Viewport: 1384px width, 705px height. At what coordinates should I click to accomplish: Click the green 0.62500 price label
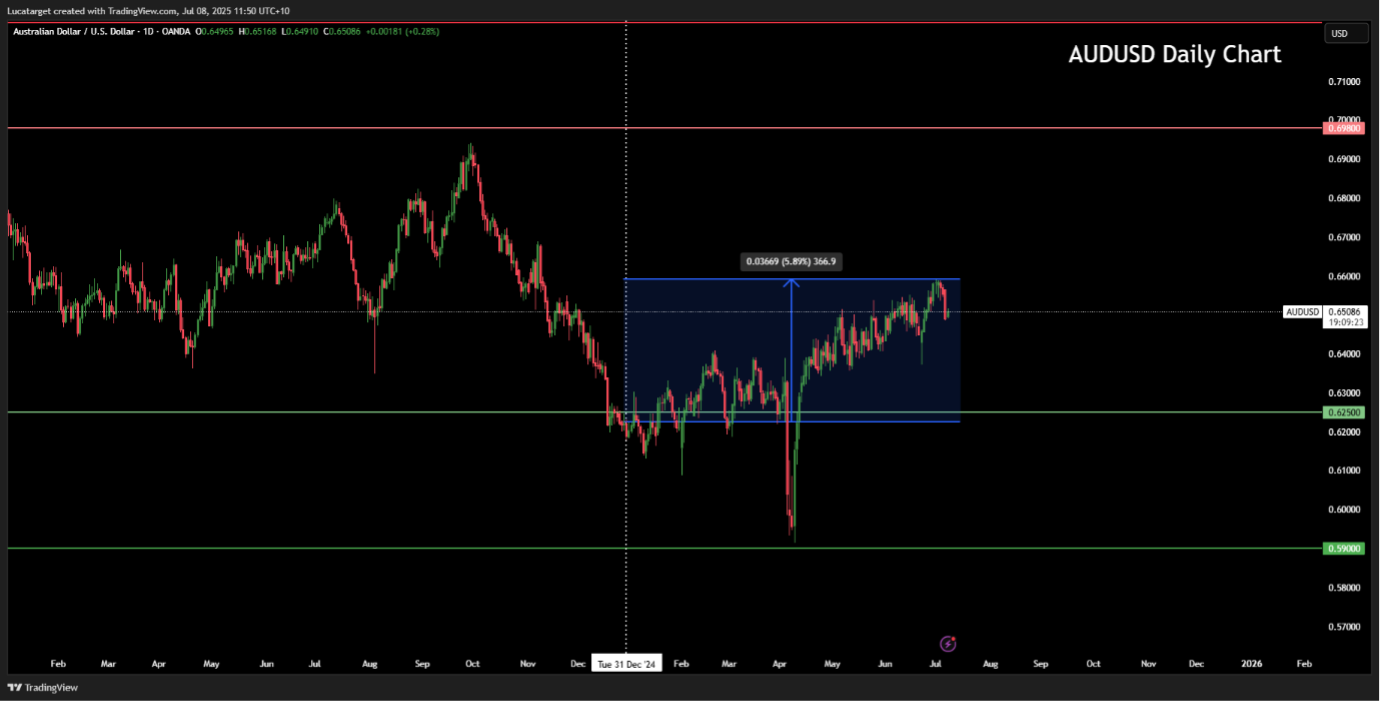pyautogui.click(x=1342, y=412)
